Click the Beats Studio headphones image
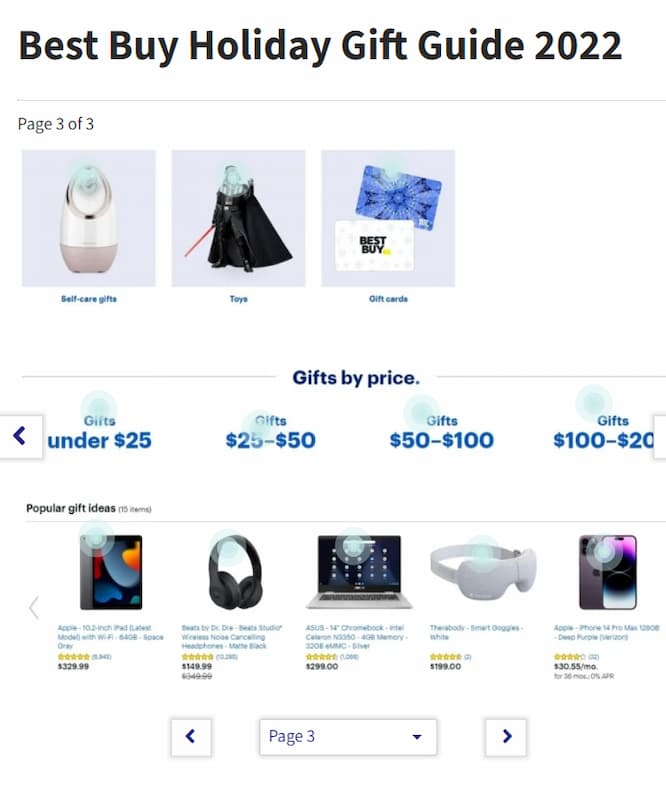Screen dimensions: 666x805 pos(235,572)
